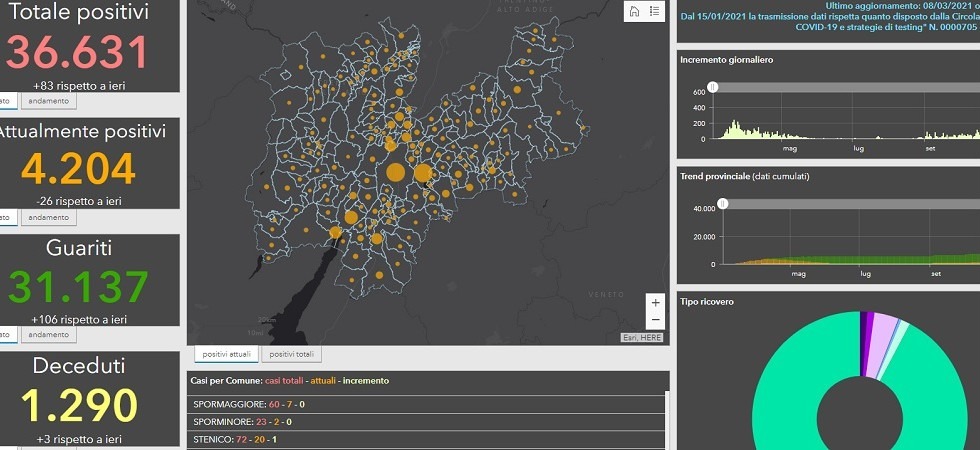Click '+3 rispetto a ieri' text
The width and height of the screenshot is (980, 450).
(x=79, y=439)
